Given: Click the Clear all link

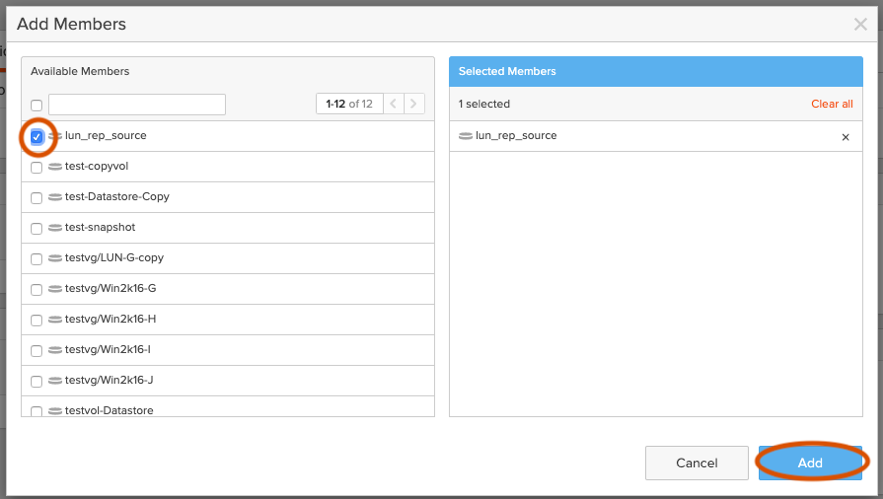Looking at the screenshot, I should click(x=831, y=104).
